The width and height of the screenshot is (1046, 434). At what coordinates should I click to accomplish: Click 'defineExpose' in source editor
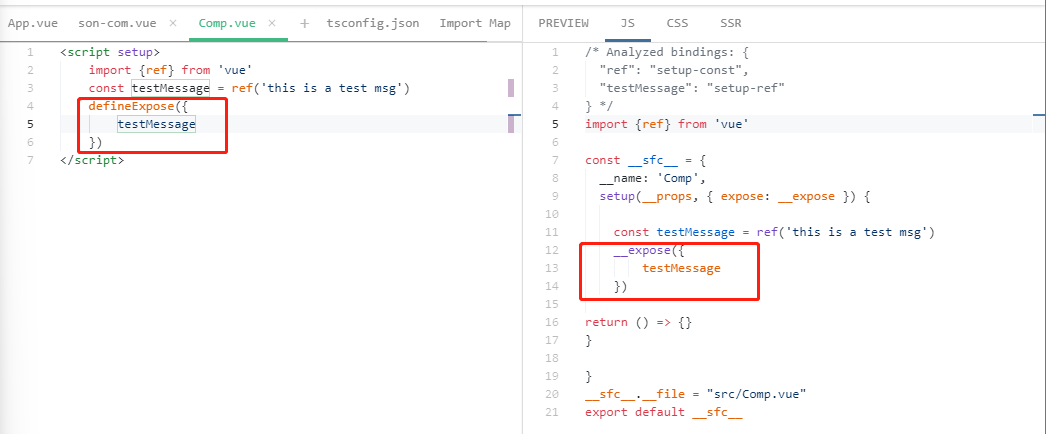(x=131, y=106)
